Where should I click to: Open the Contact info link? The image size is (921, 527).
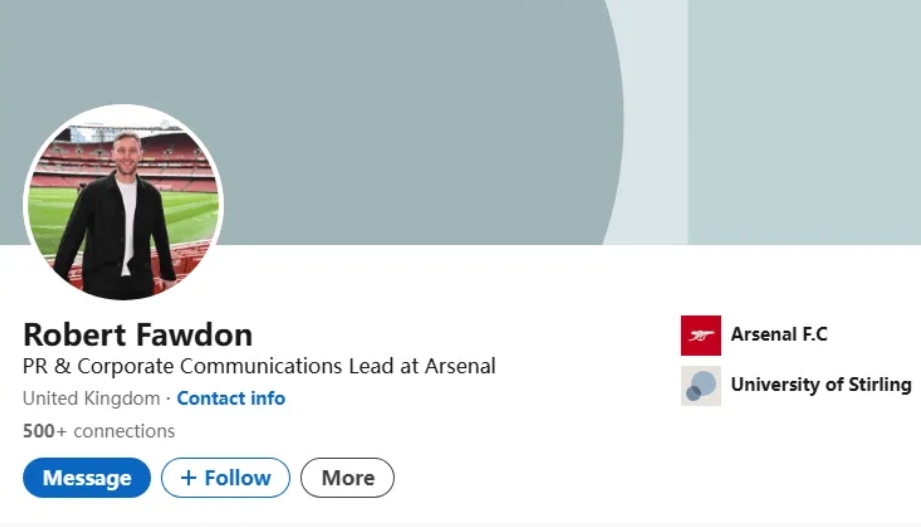click(x=231, y=398)
